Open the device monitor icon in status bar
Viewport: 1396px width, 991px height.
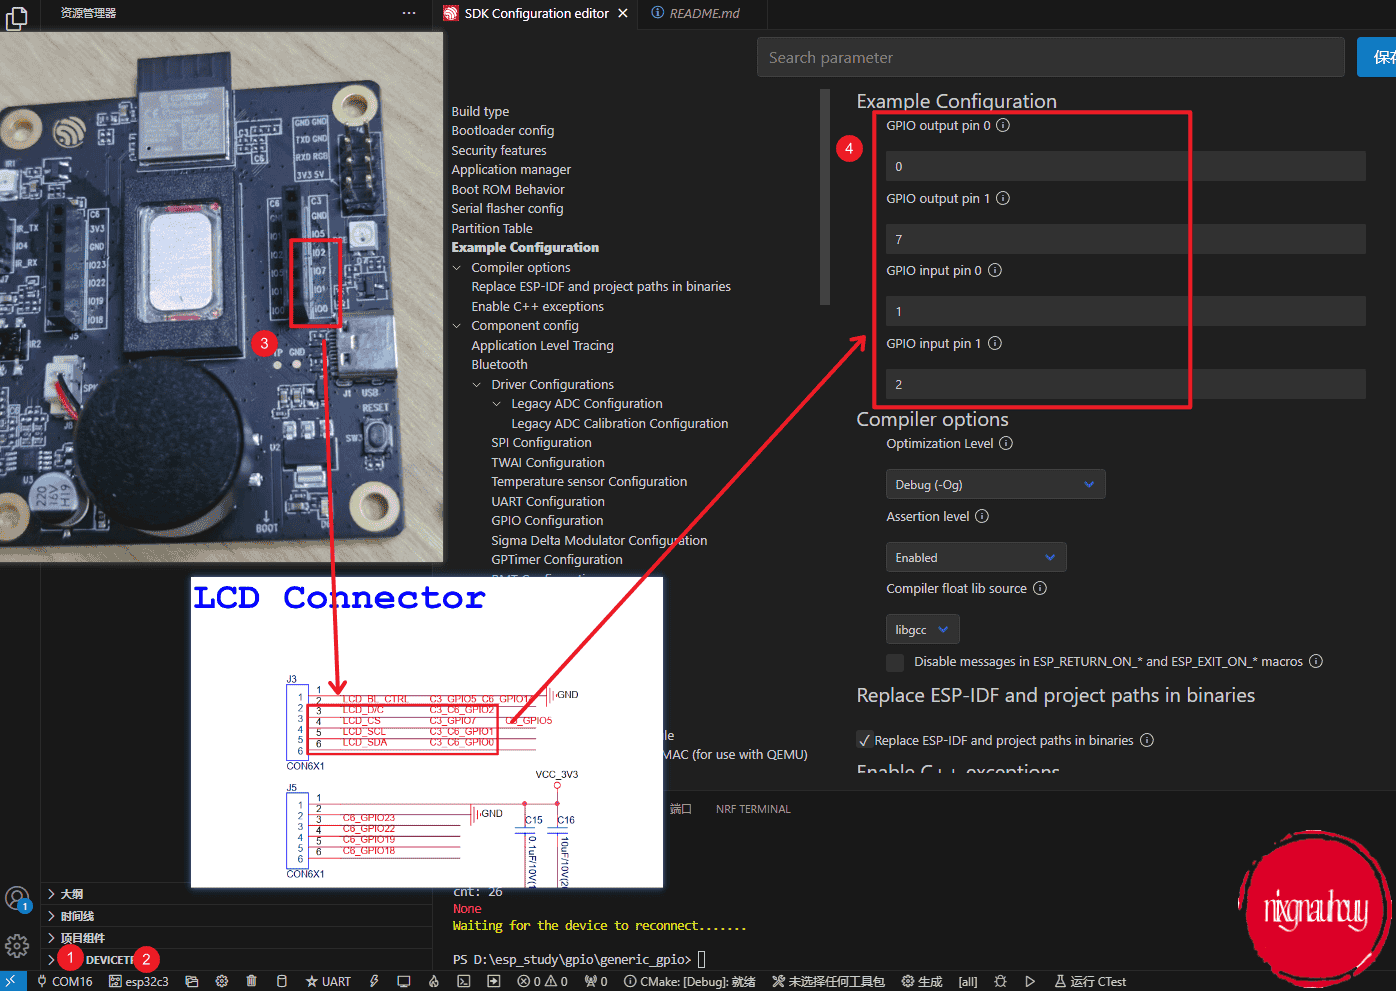(403, 981)
